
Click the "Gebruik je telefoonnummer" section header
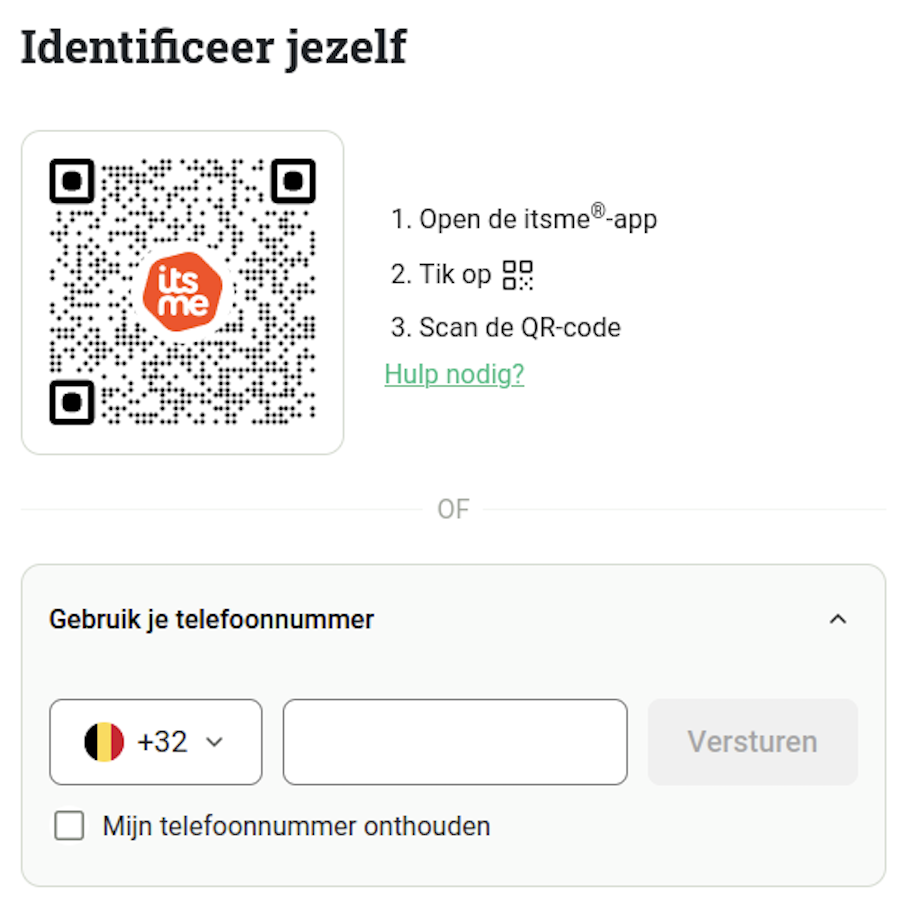[x=212, y=620]
